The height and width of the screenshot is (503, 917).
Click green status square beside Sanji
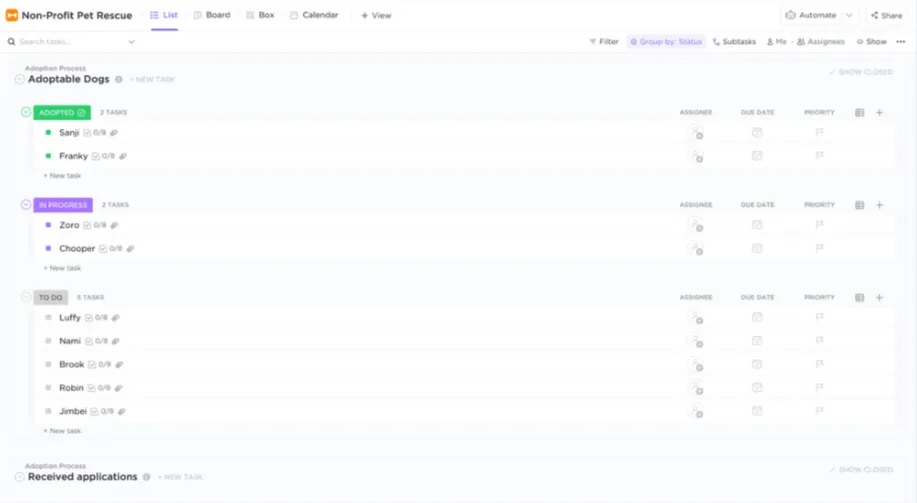click(48, 132)
